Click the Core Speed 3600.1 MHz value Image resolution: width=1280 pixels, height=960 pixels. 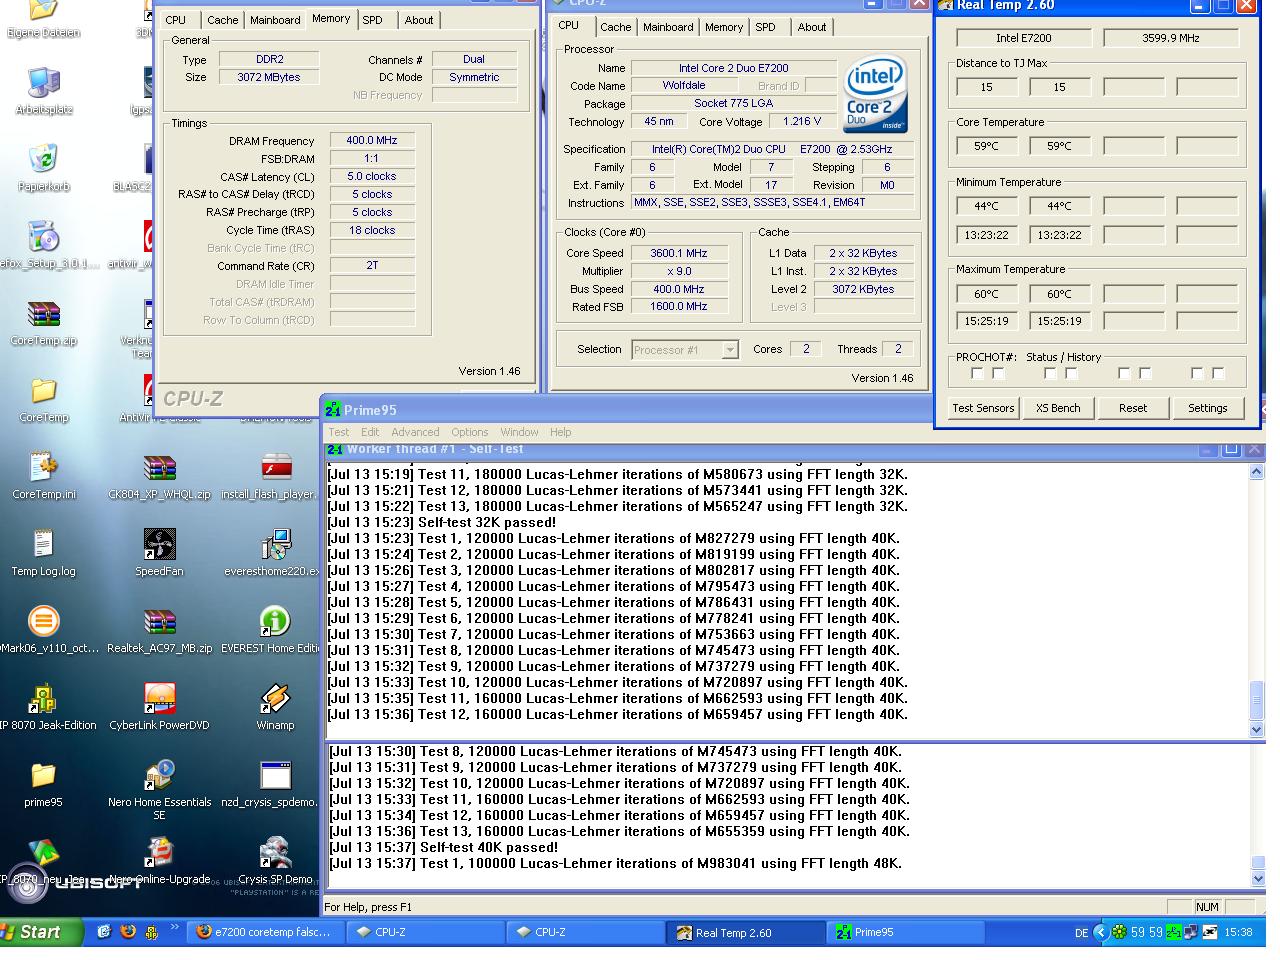pos(679,254)
